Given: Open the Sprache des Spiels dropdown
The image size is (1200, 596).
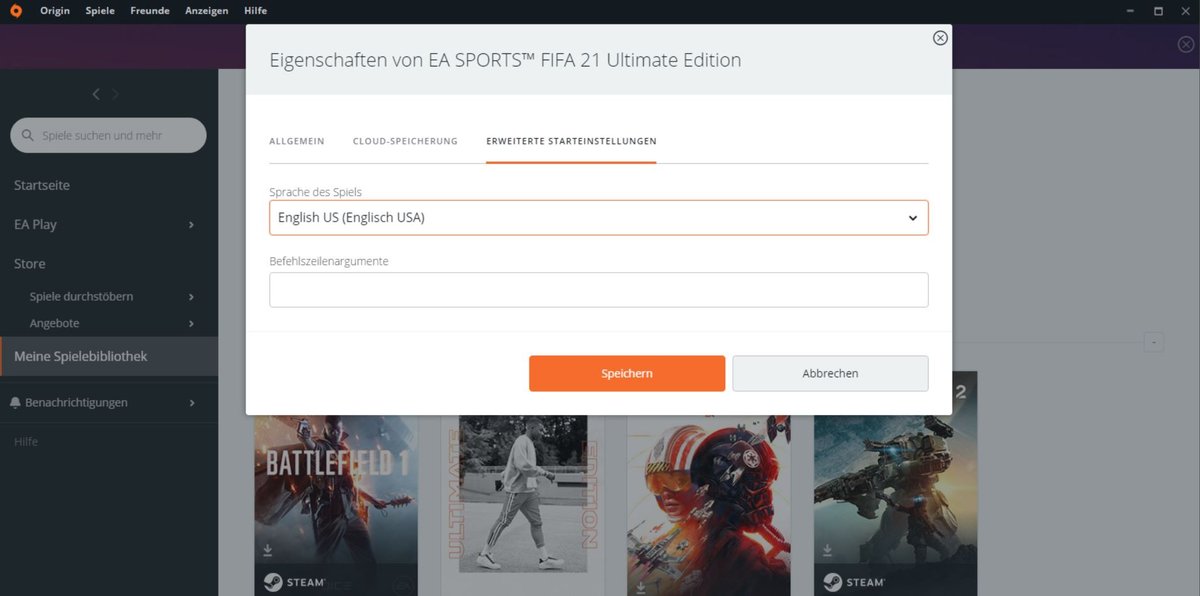Looking at the screenshot, I should pyautogui.click(x=599, y=218).
